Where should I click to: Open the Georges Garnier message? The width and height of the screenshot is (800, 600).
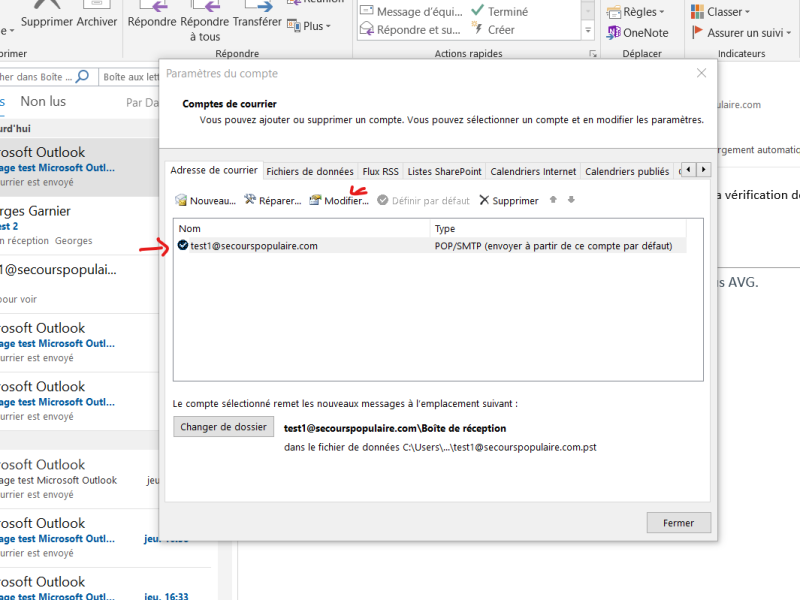coord(79,226)
